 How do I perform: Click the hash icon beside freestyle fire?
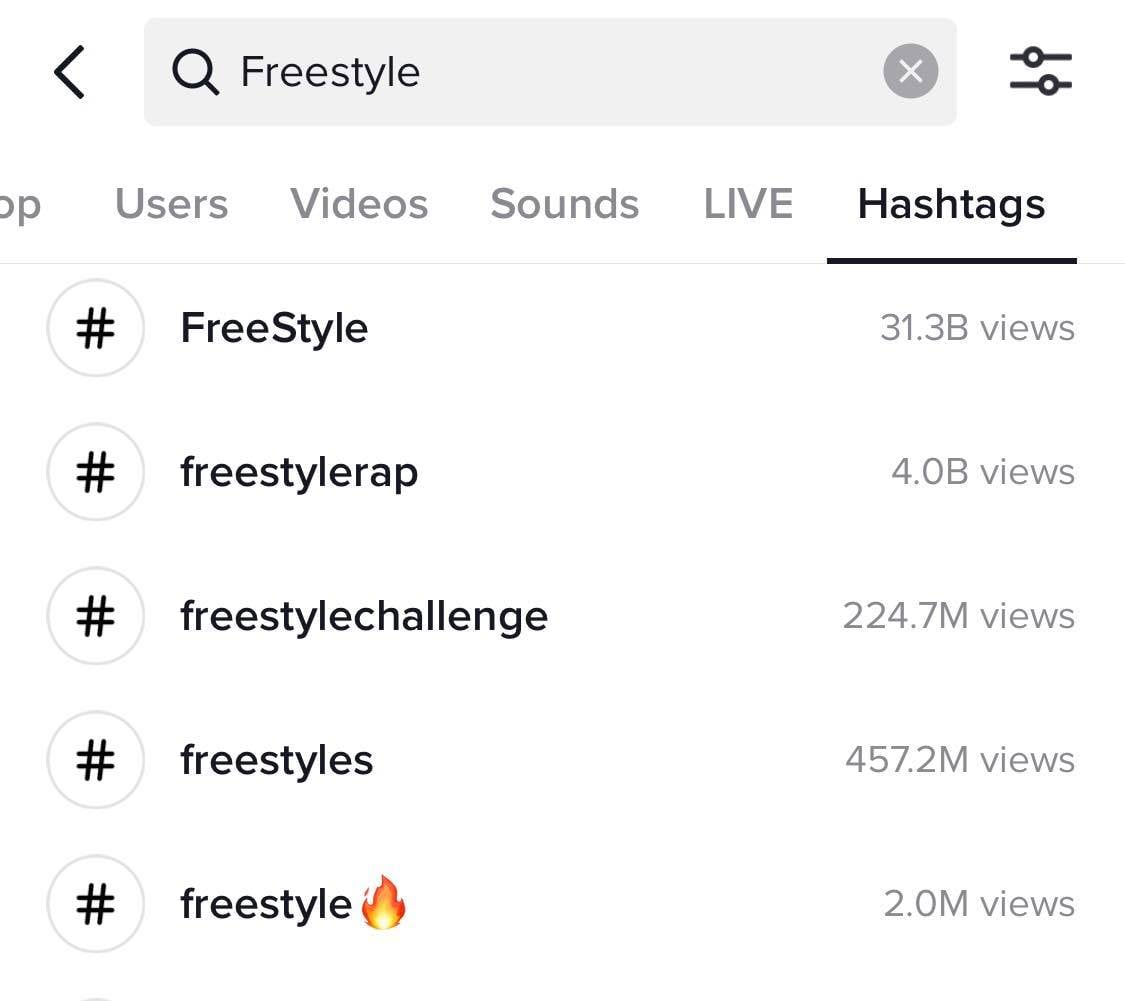coord(95,904)
